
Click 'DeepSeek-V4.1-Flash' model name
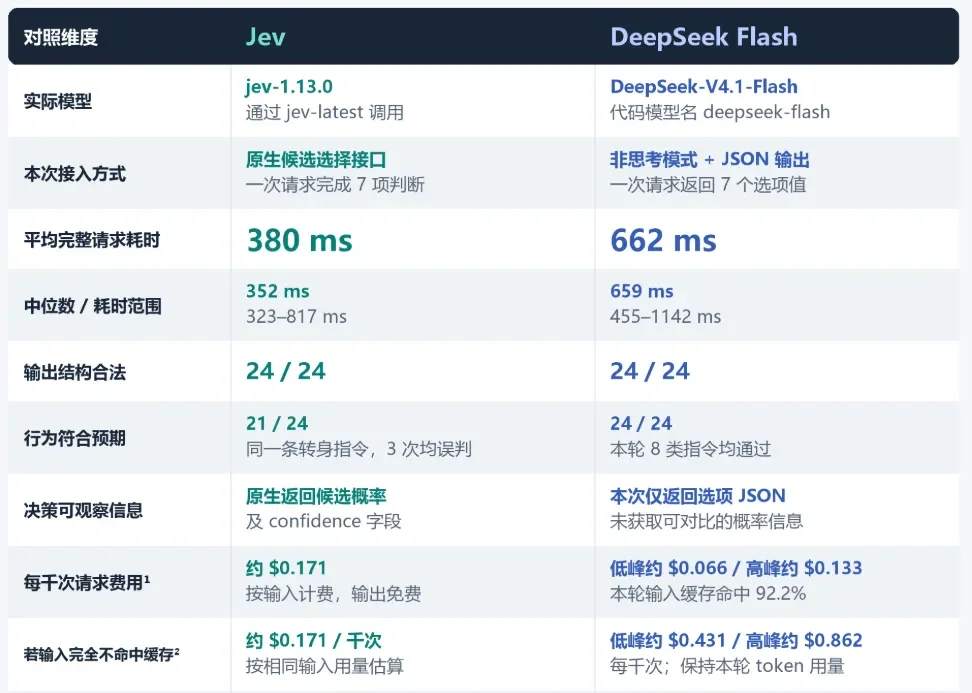(704, 86)
